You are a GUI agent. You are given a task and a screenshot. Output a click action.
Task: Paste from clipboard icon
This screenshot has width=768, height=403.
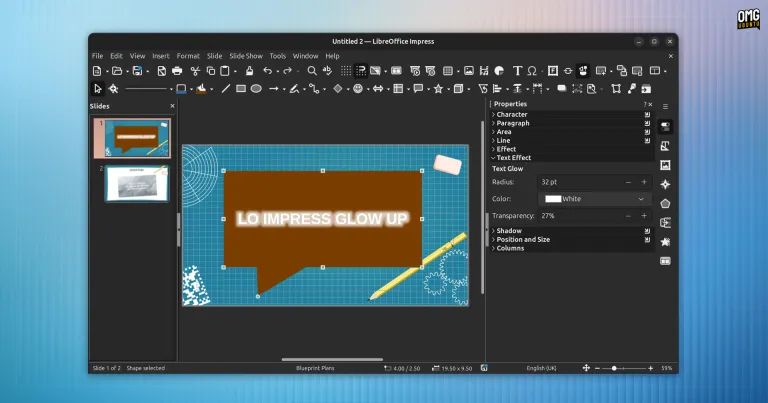[225, 71]
